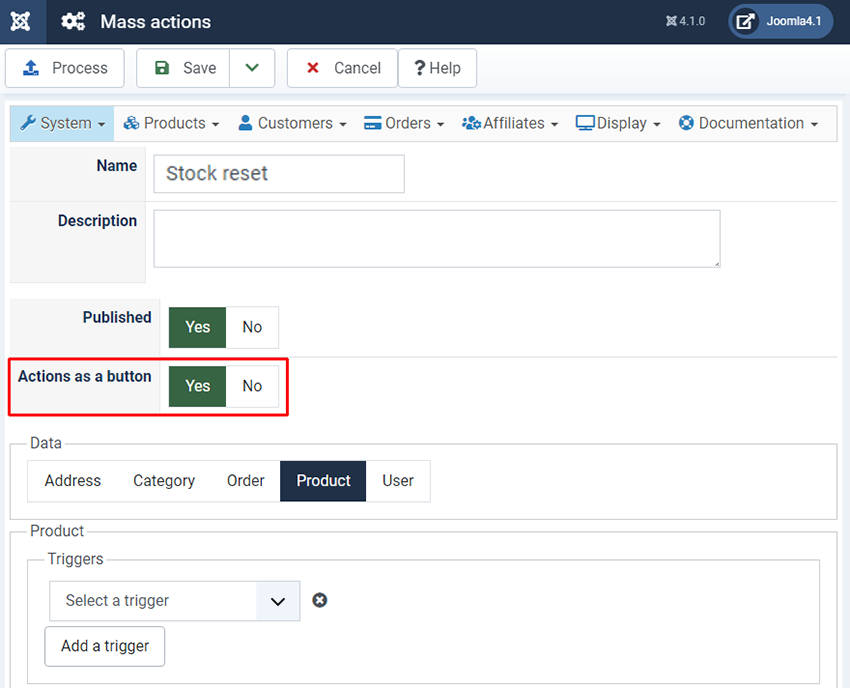Click the Help question mark icon

click(420, 68)
